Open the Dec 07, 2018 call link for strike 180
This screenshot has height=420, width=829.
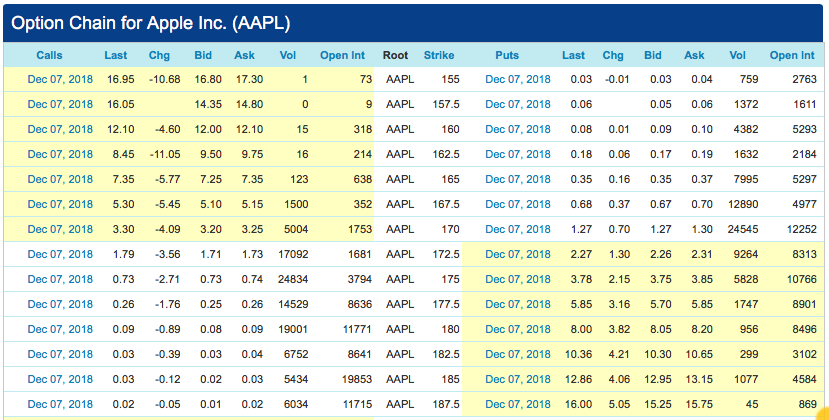click(x=60, y=329)
